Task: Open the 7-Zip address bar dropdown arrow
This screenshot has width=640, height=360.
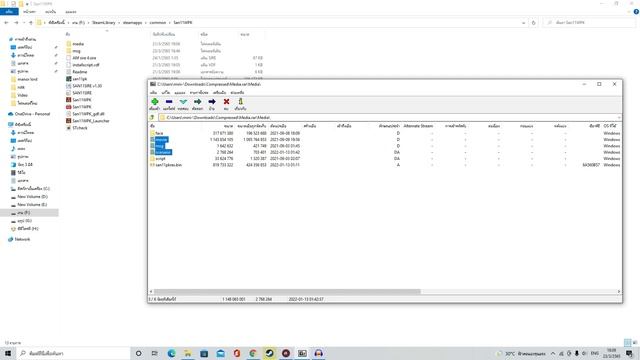Action: [619, 118]
